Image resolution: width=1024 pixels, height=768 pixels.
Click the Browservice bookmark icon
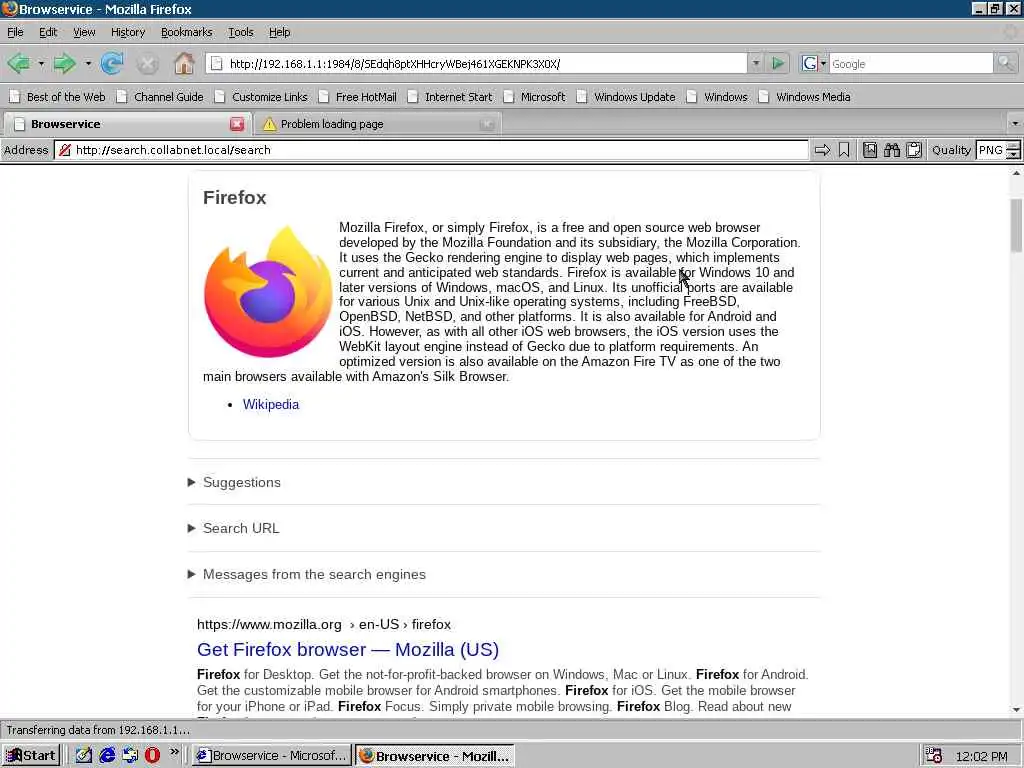coord(844,150)
